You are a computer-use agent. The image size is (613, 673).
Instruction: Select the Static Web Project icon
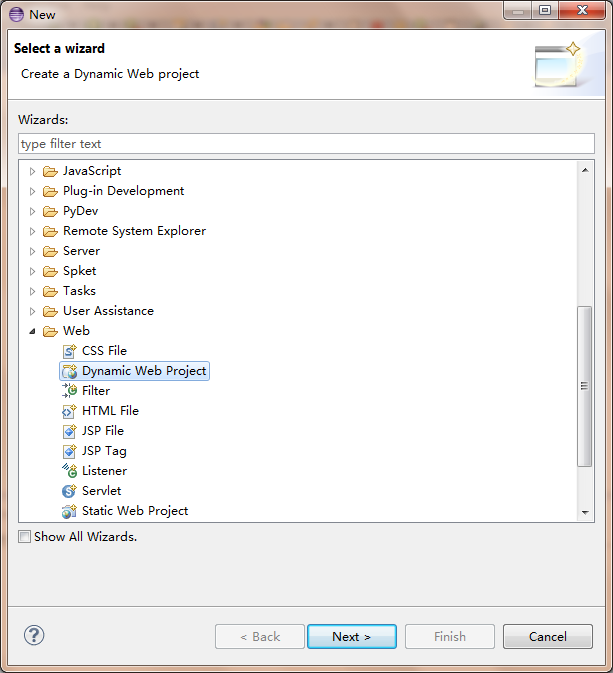coord(69,511)
